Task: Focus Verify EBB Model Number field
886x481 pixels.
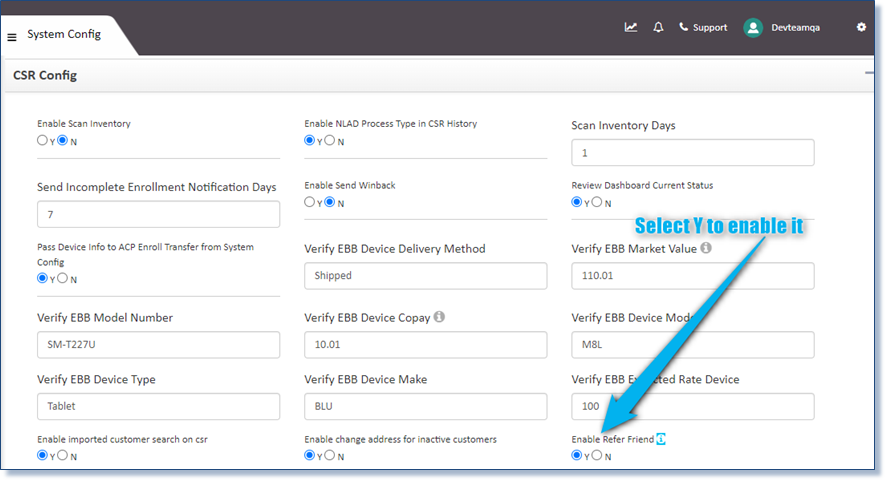Action: (158, 345)
